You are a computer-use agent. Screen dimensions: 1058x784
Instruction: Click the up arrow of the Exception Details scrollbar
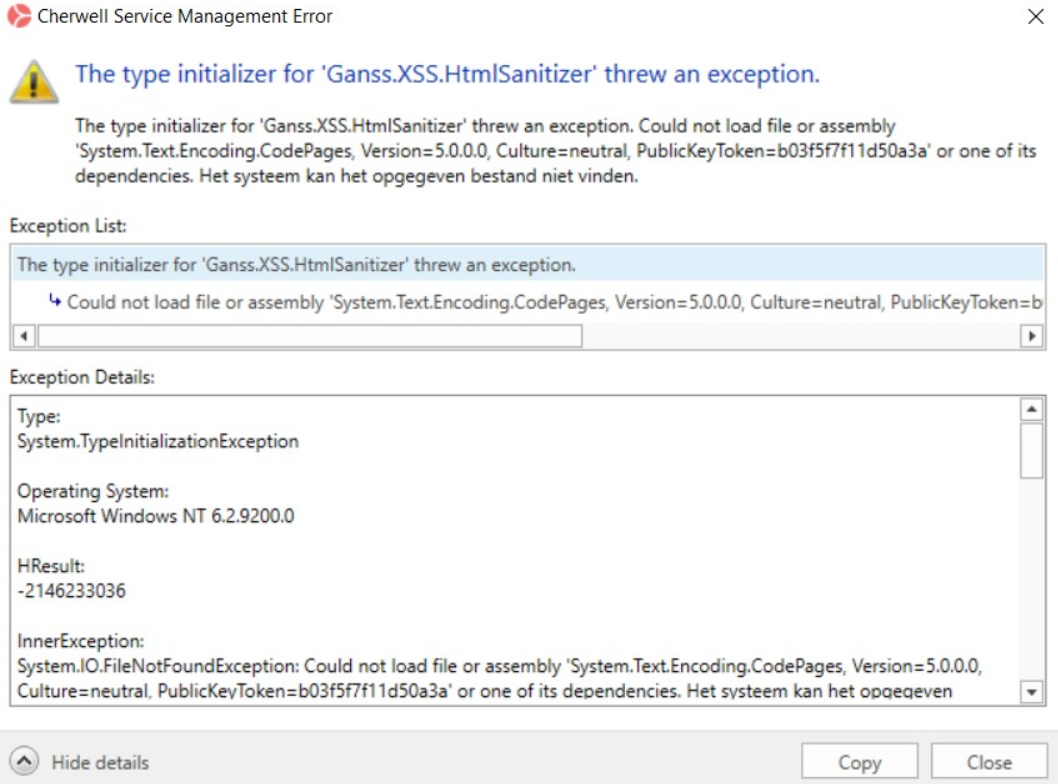[1031, 410]
